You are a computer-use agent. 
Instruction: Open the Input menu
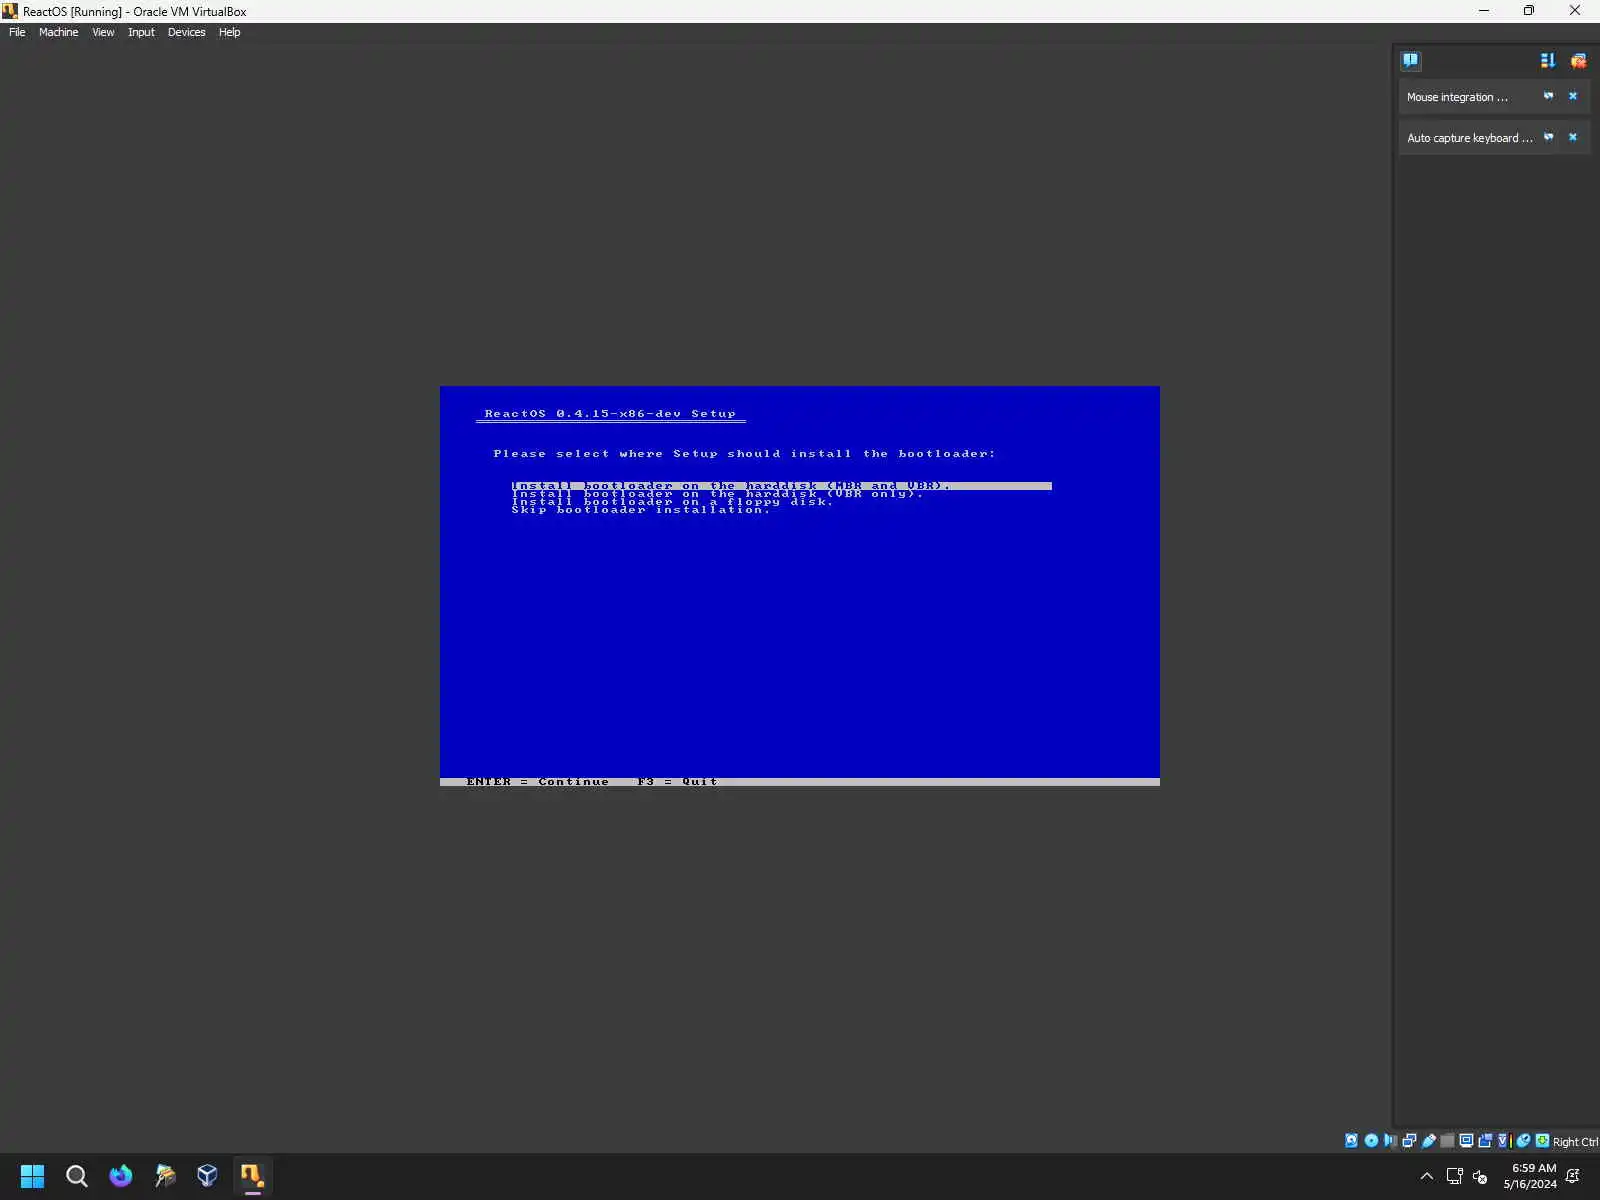(141, 32)
